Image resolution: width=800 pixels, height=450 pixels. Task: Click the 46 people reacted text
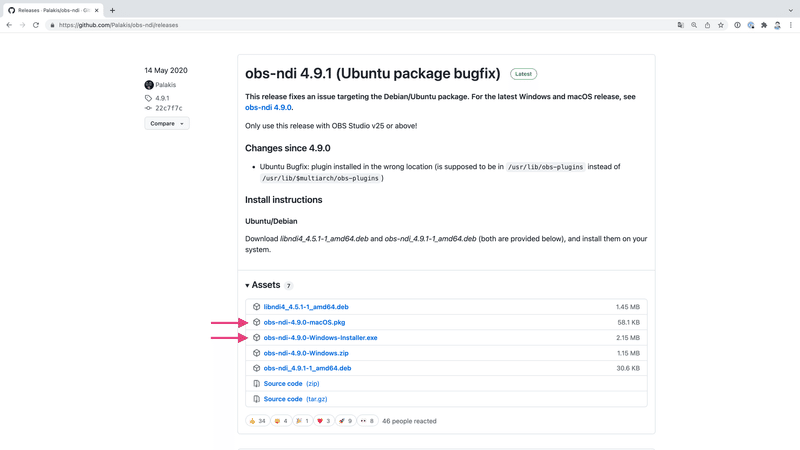point(409,421)
